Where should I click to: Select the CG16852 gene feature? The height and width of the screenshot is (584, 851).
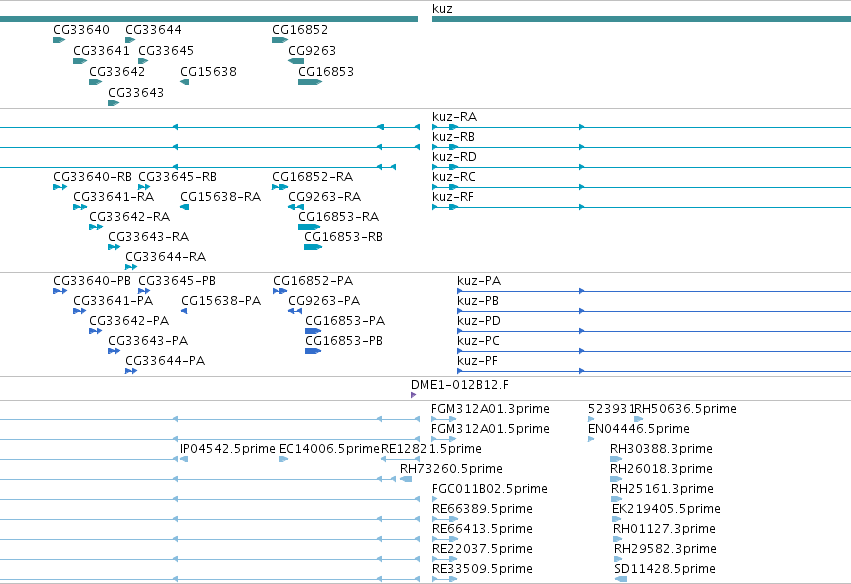pyautogui.click(x=280, y=40)
